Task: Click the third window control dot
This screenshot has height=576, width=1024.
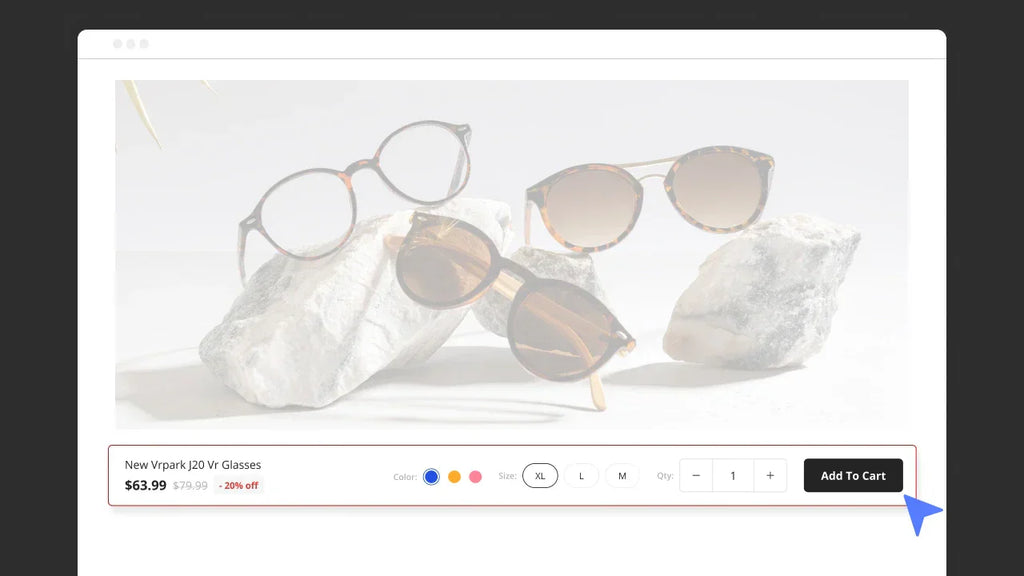Action: [144, 44]
